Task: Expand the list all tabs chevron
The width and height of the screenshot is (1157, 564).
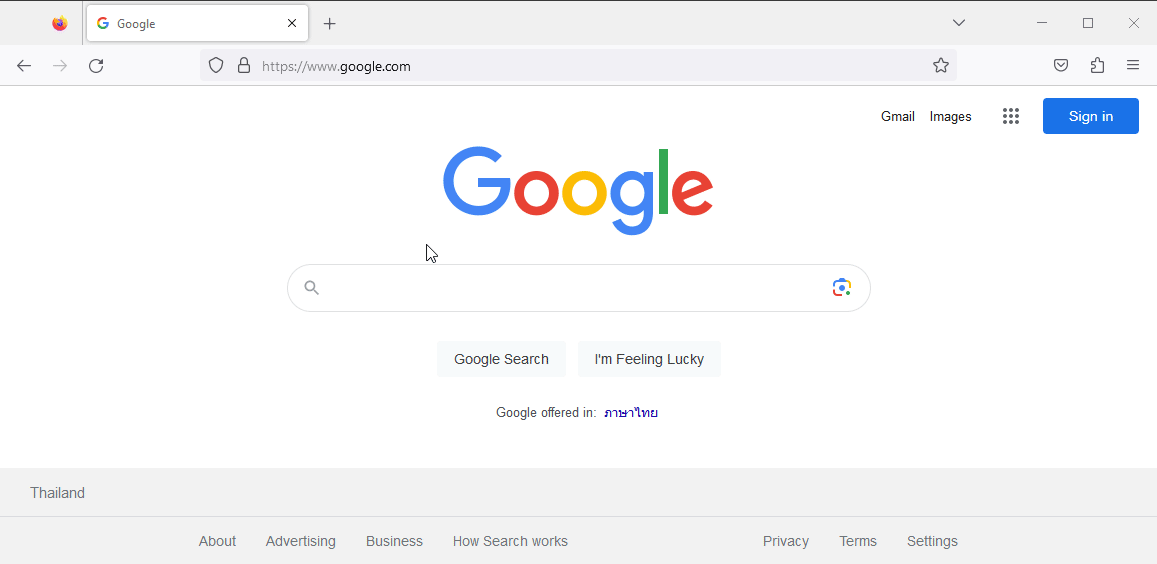Action: [959, 23]
